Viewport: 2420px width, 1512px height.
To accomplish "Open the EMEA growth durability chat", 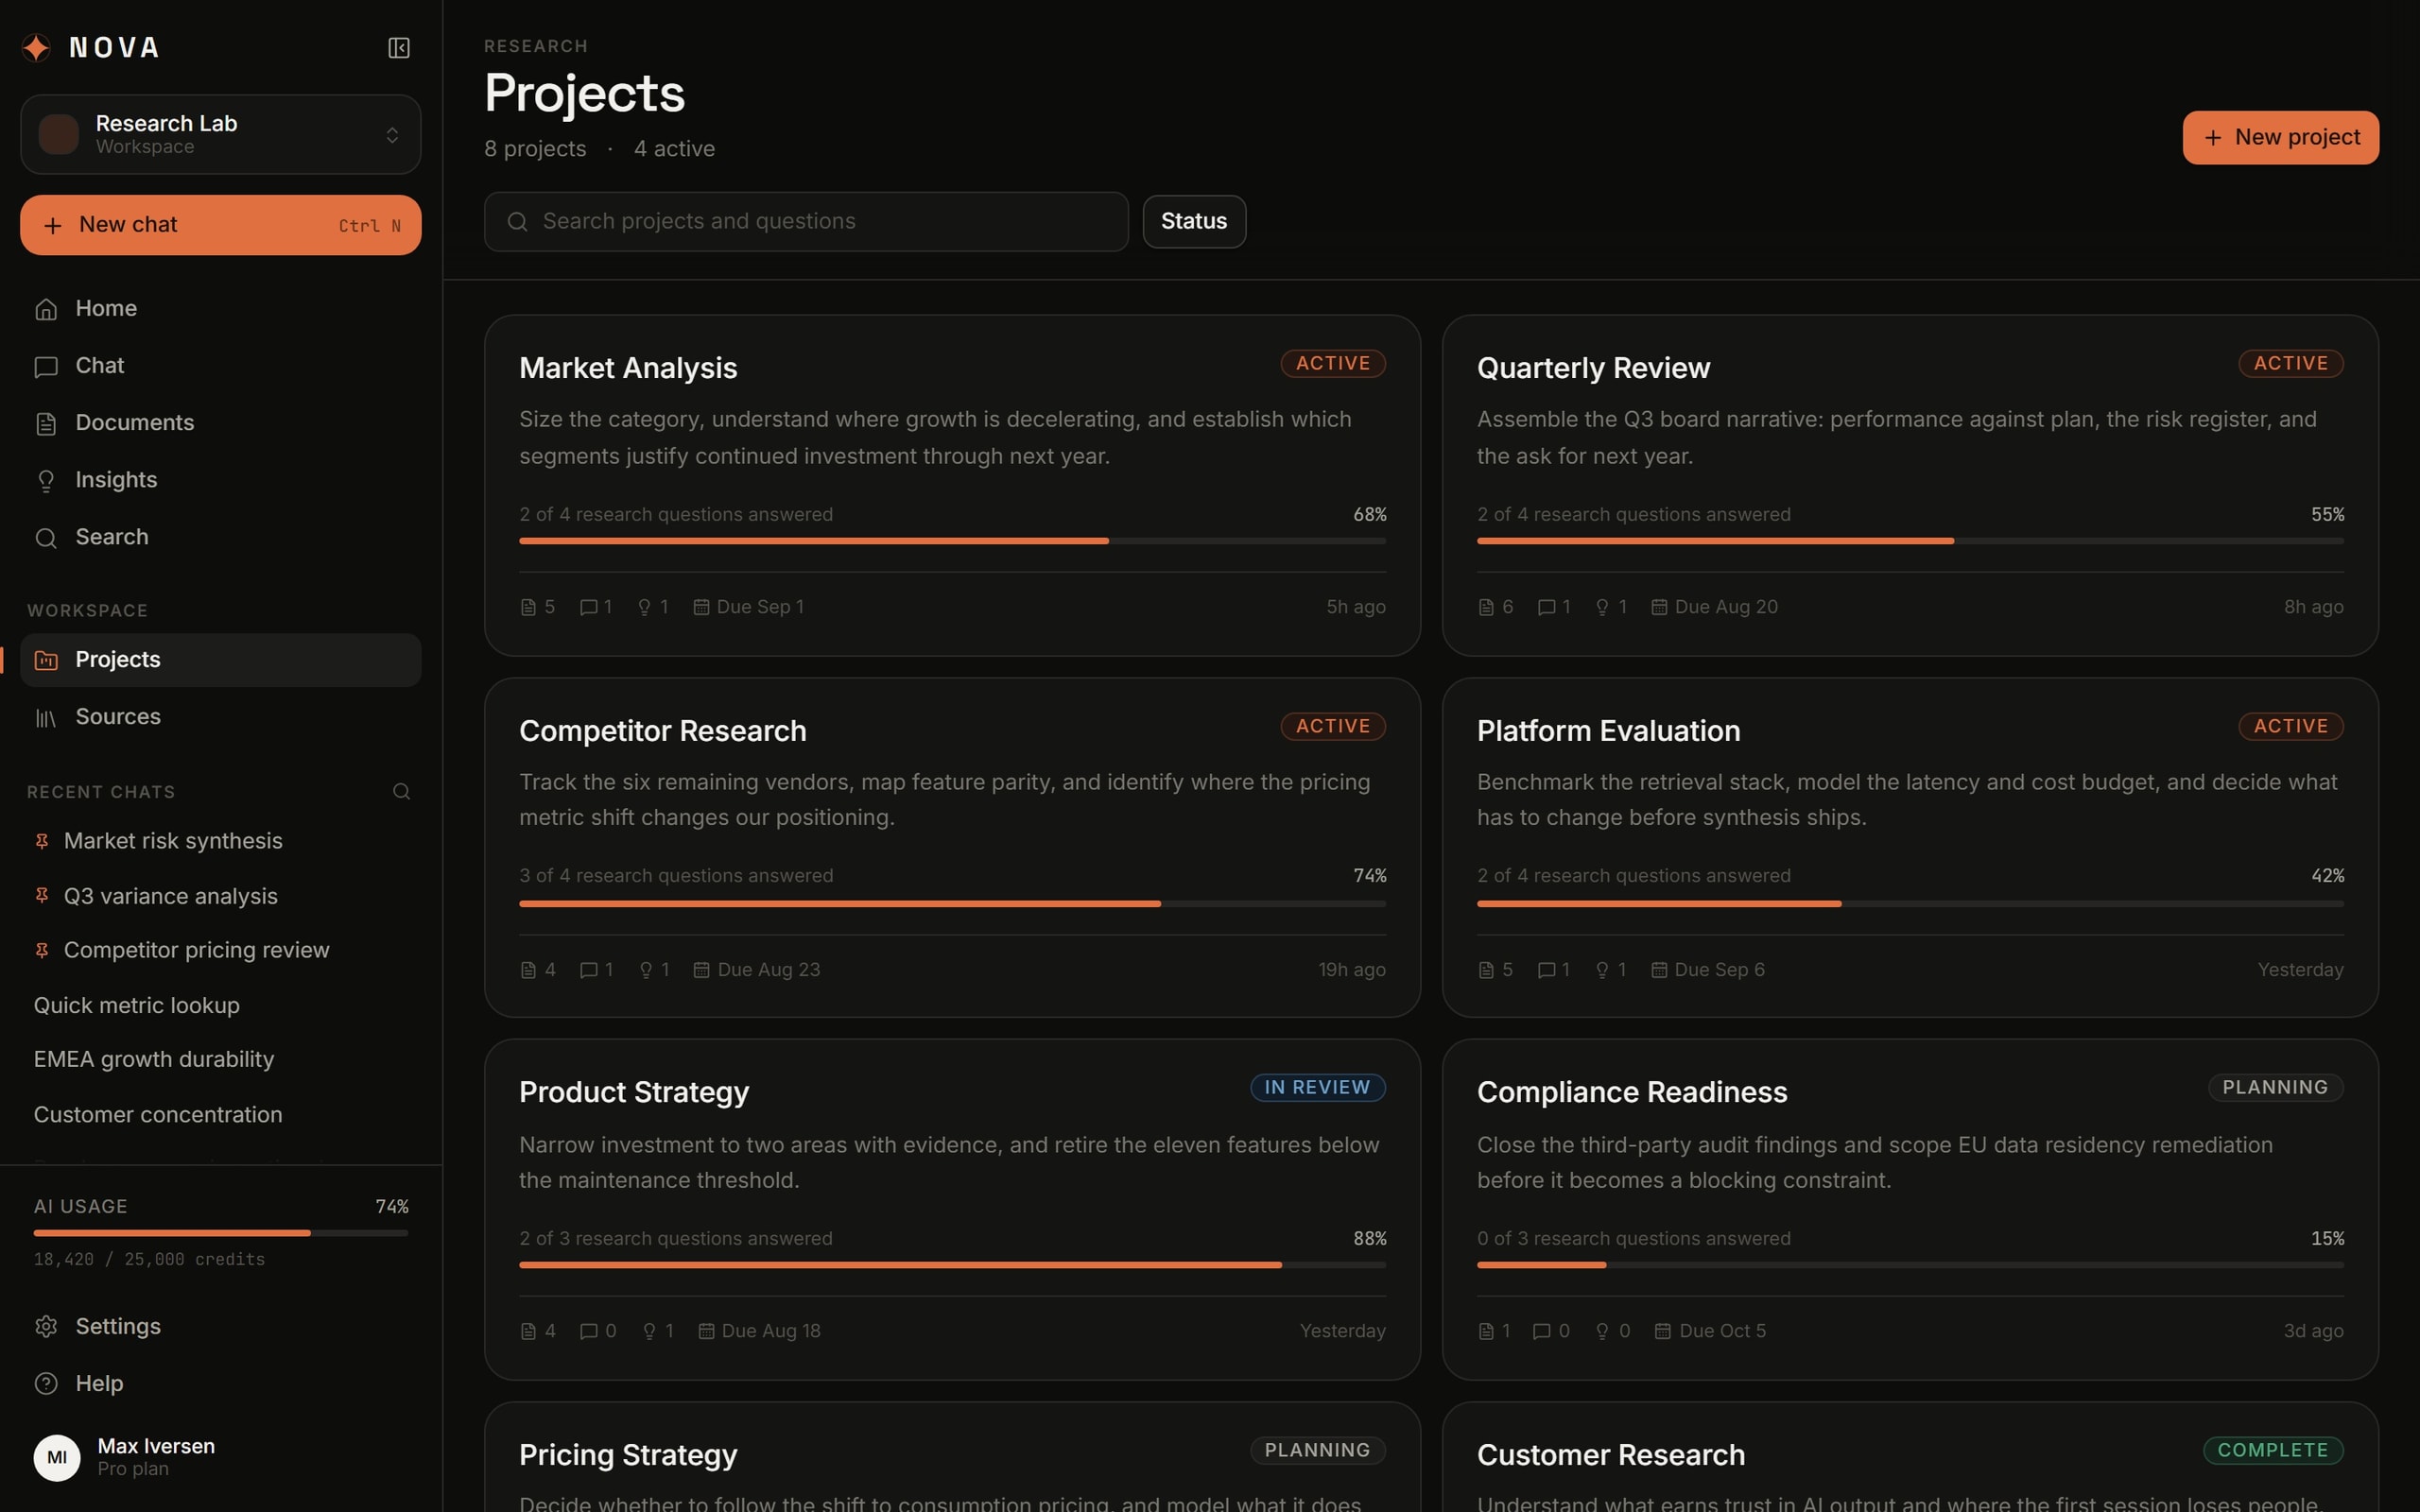I will tap(220, 1059).
